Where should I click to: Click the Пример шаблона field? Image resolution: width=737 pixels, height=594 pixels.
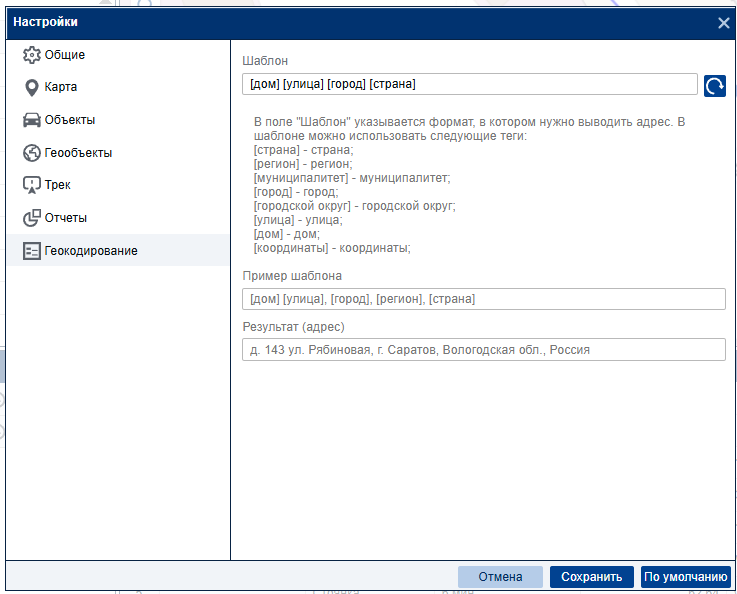click(483, 299)
